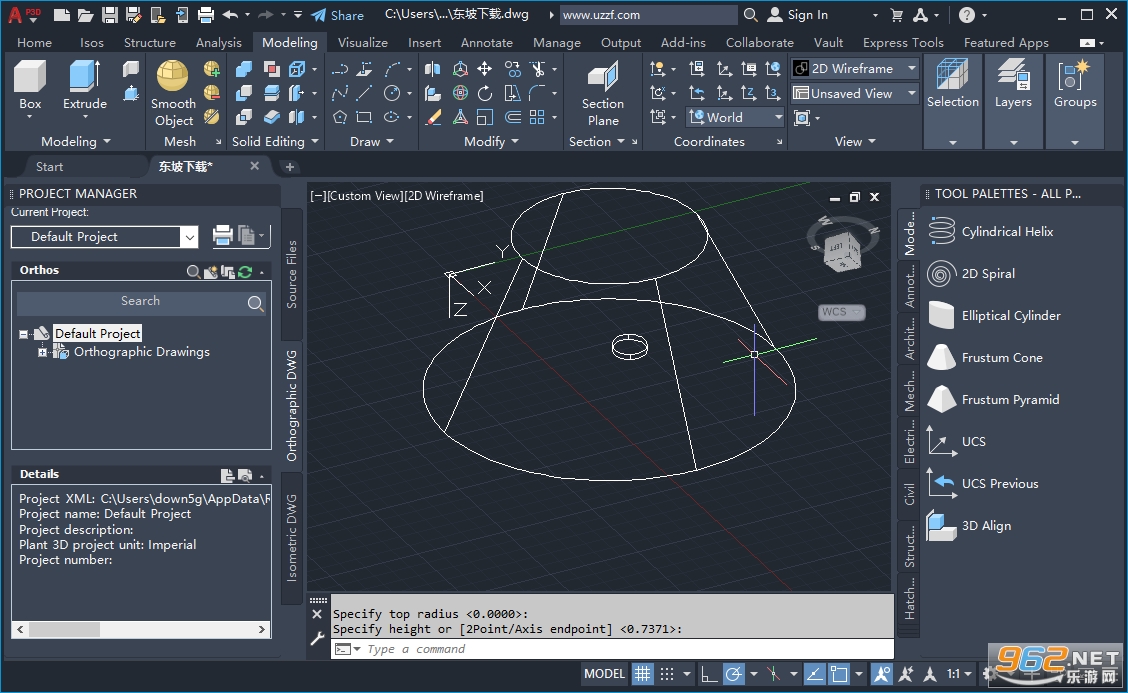Image resolution: width=1128 pixels, height=693 pixels.
Task: Open the Selection panel button
Action: (x=952, y=85)
